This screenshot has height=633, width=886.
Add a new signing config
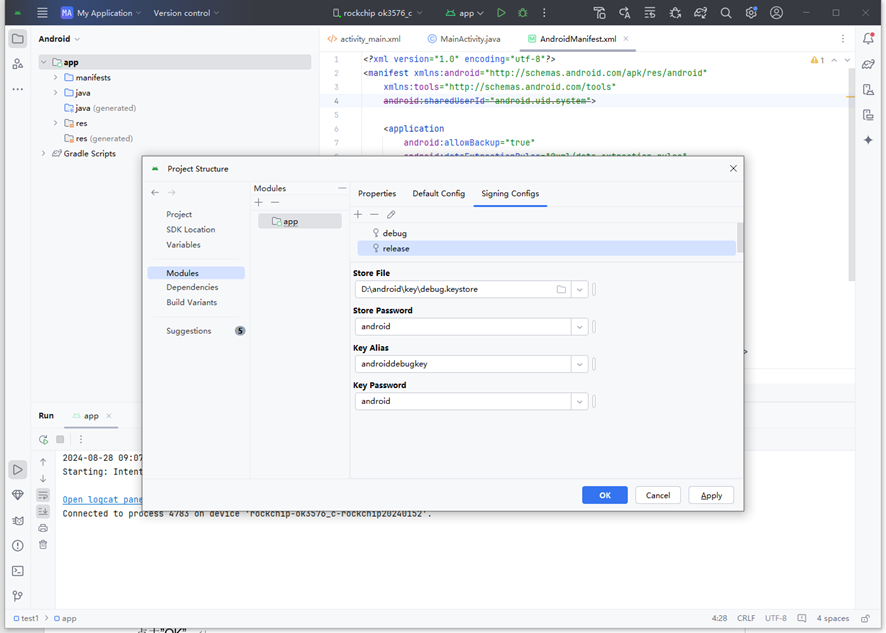pos(358,214)
